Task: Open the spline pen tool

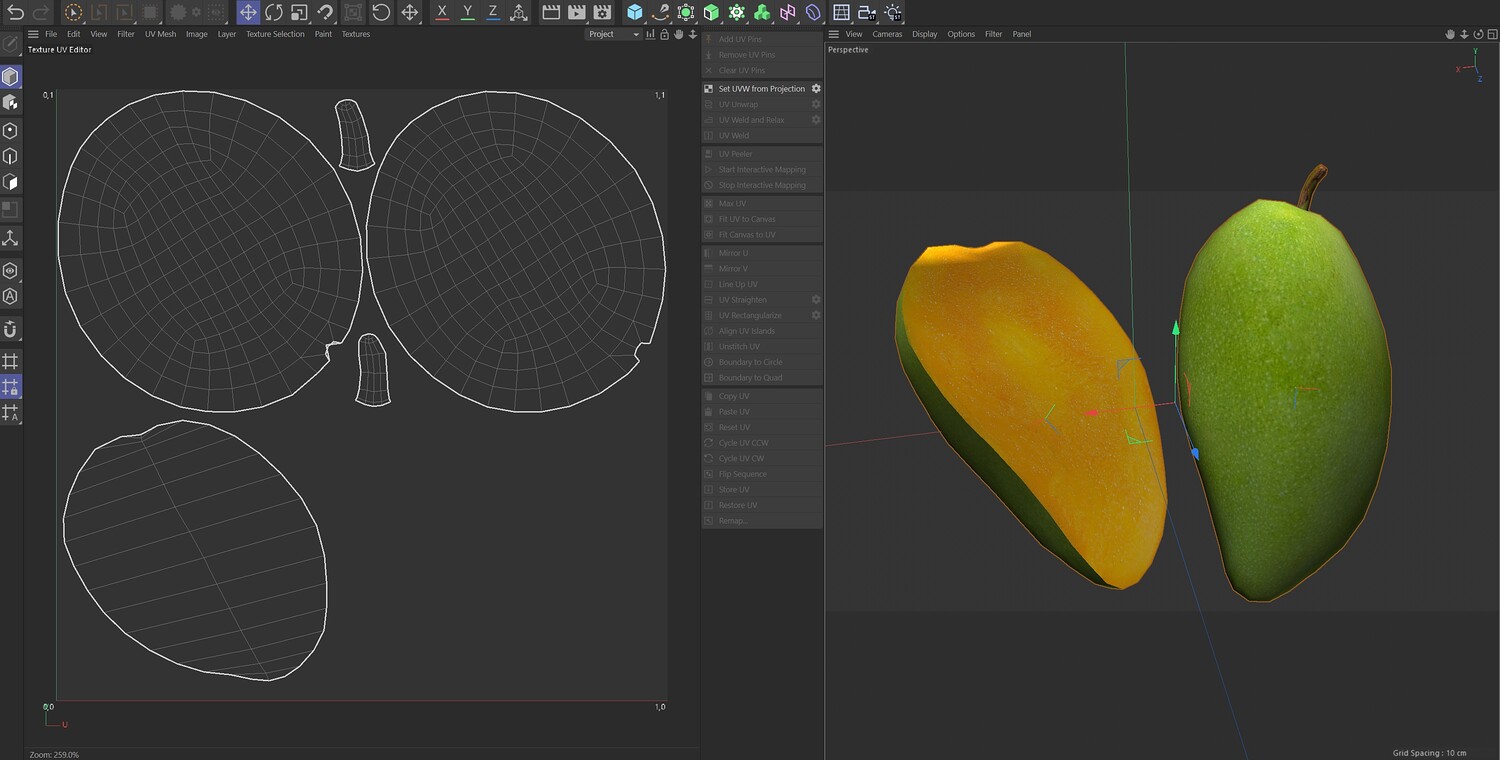Action: tap(660, 13)
